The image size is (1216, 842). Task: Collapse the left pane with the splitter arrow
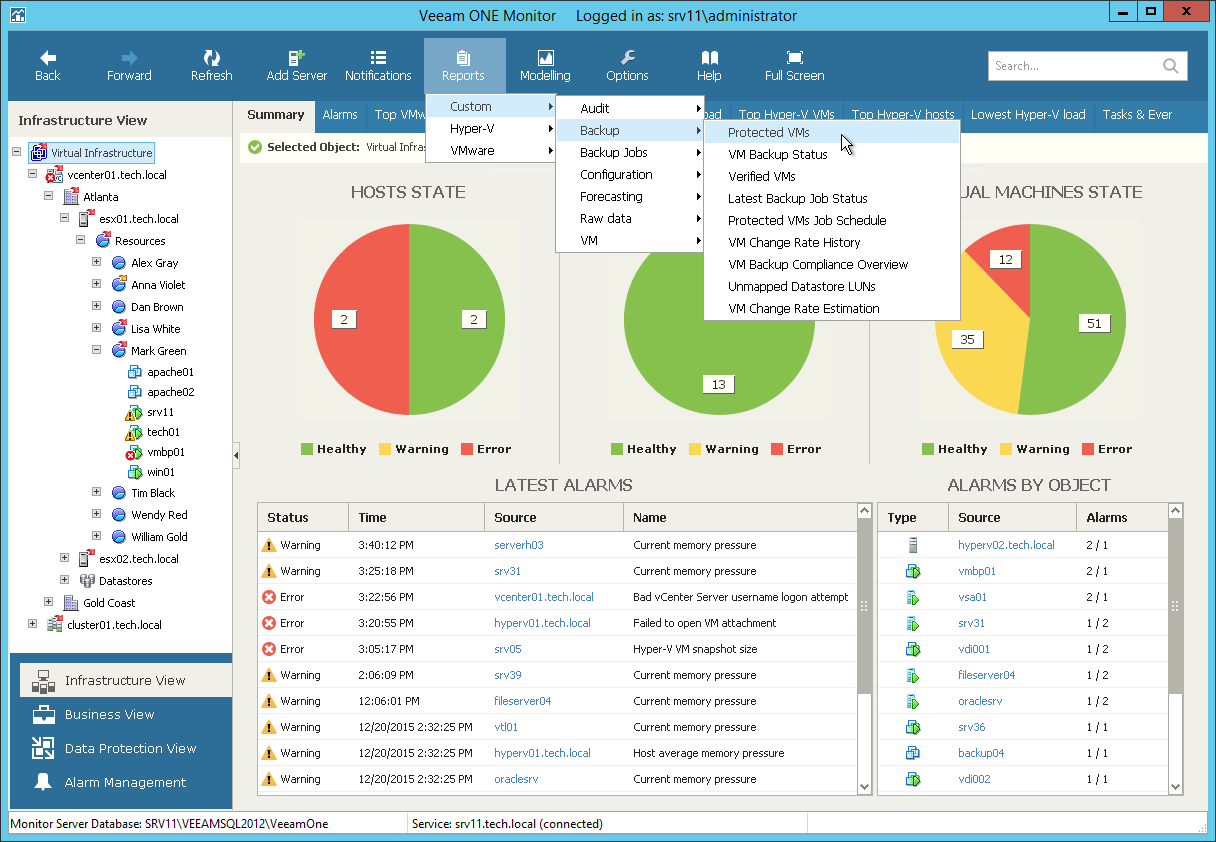(236, 455)
